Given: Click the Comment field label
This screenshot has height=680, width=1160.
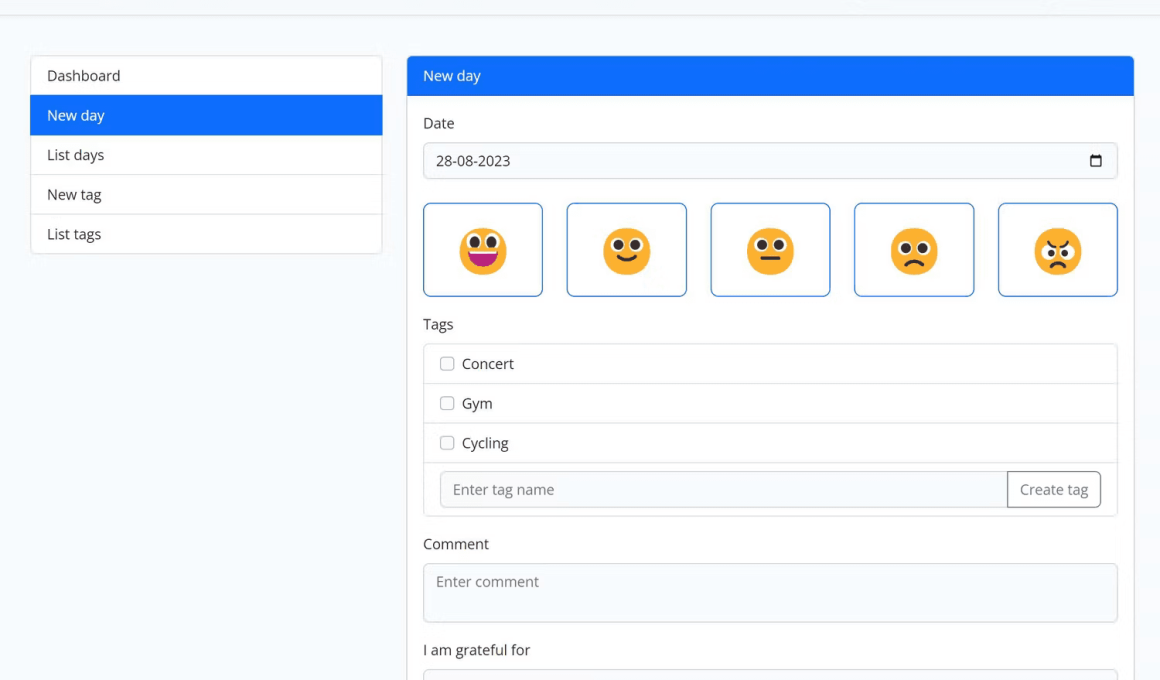Looking at the screenshot, I should (x=456, y=544).
